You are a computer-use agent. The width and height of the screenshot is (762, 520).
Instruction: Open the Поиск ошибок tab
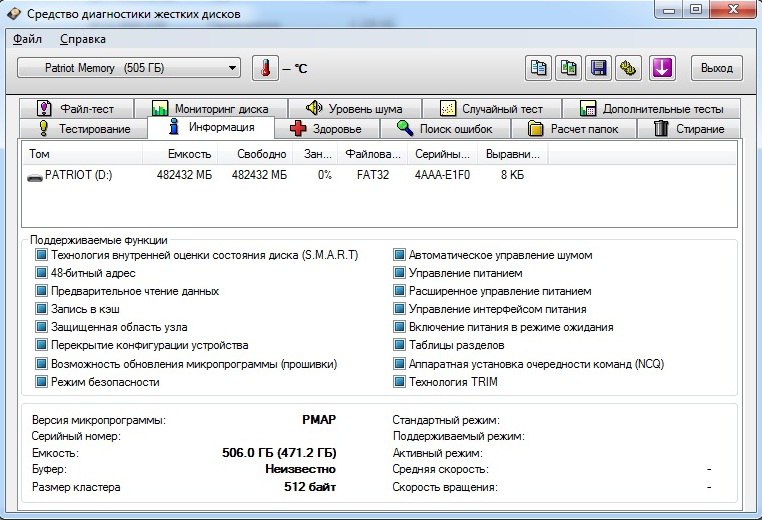point(445,129)
